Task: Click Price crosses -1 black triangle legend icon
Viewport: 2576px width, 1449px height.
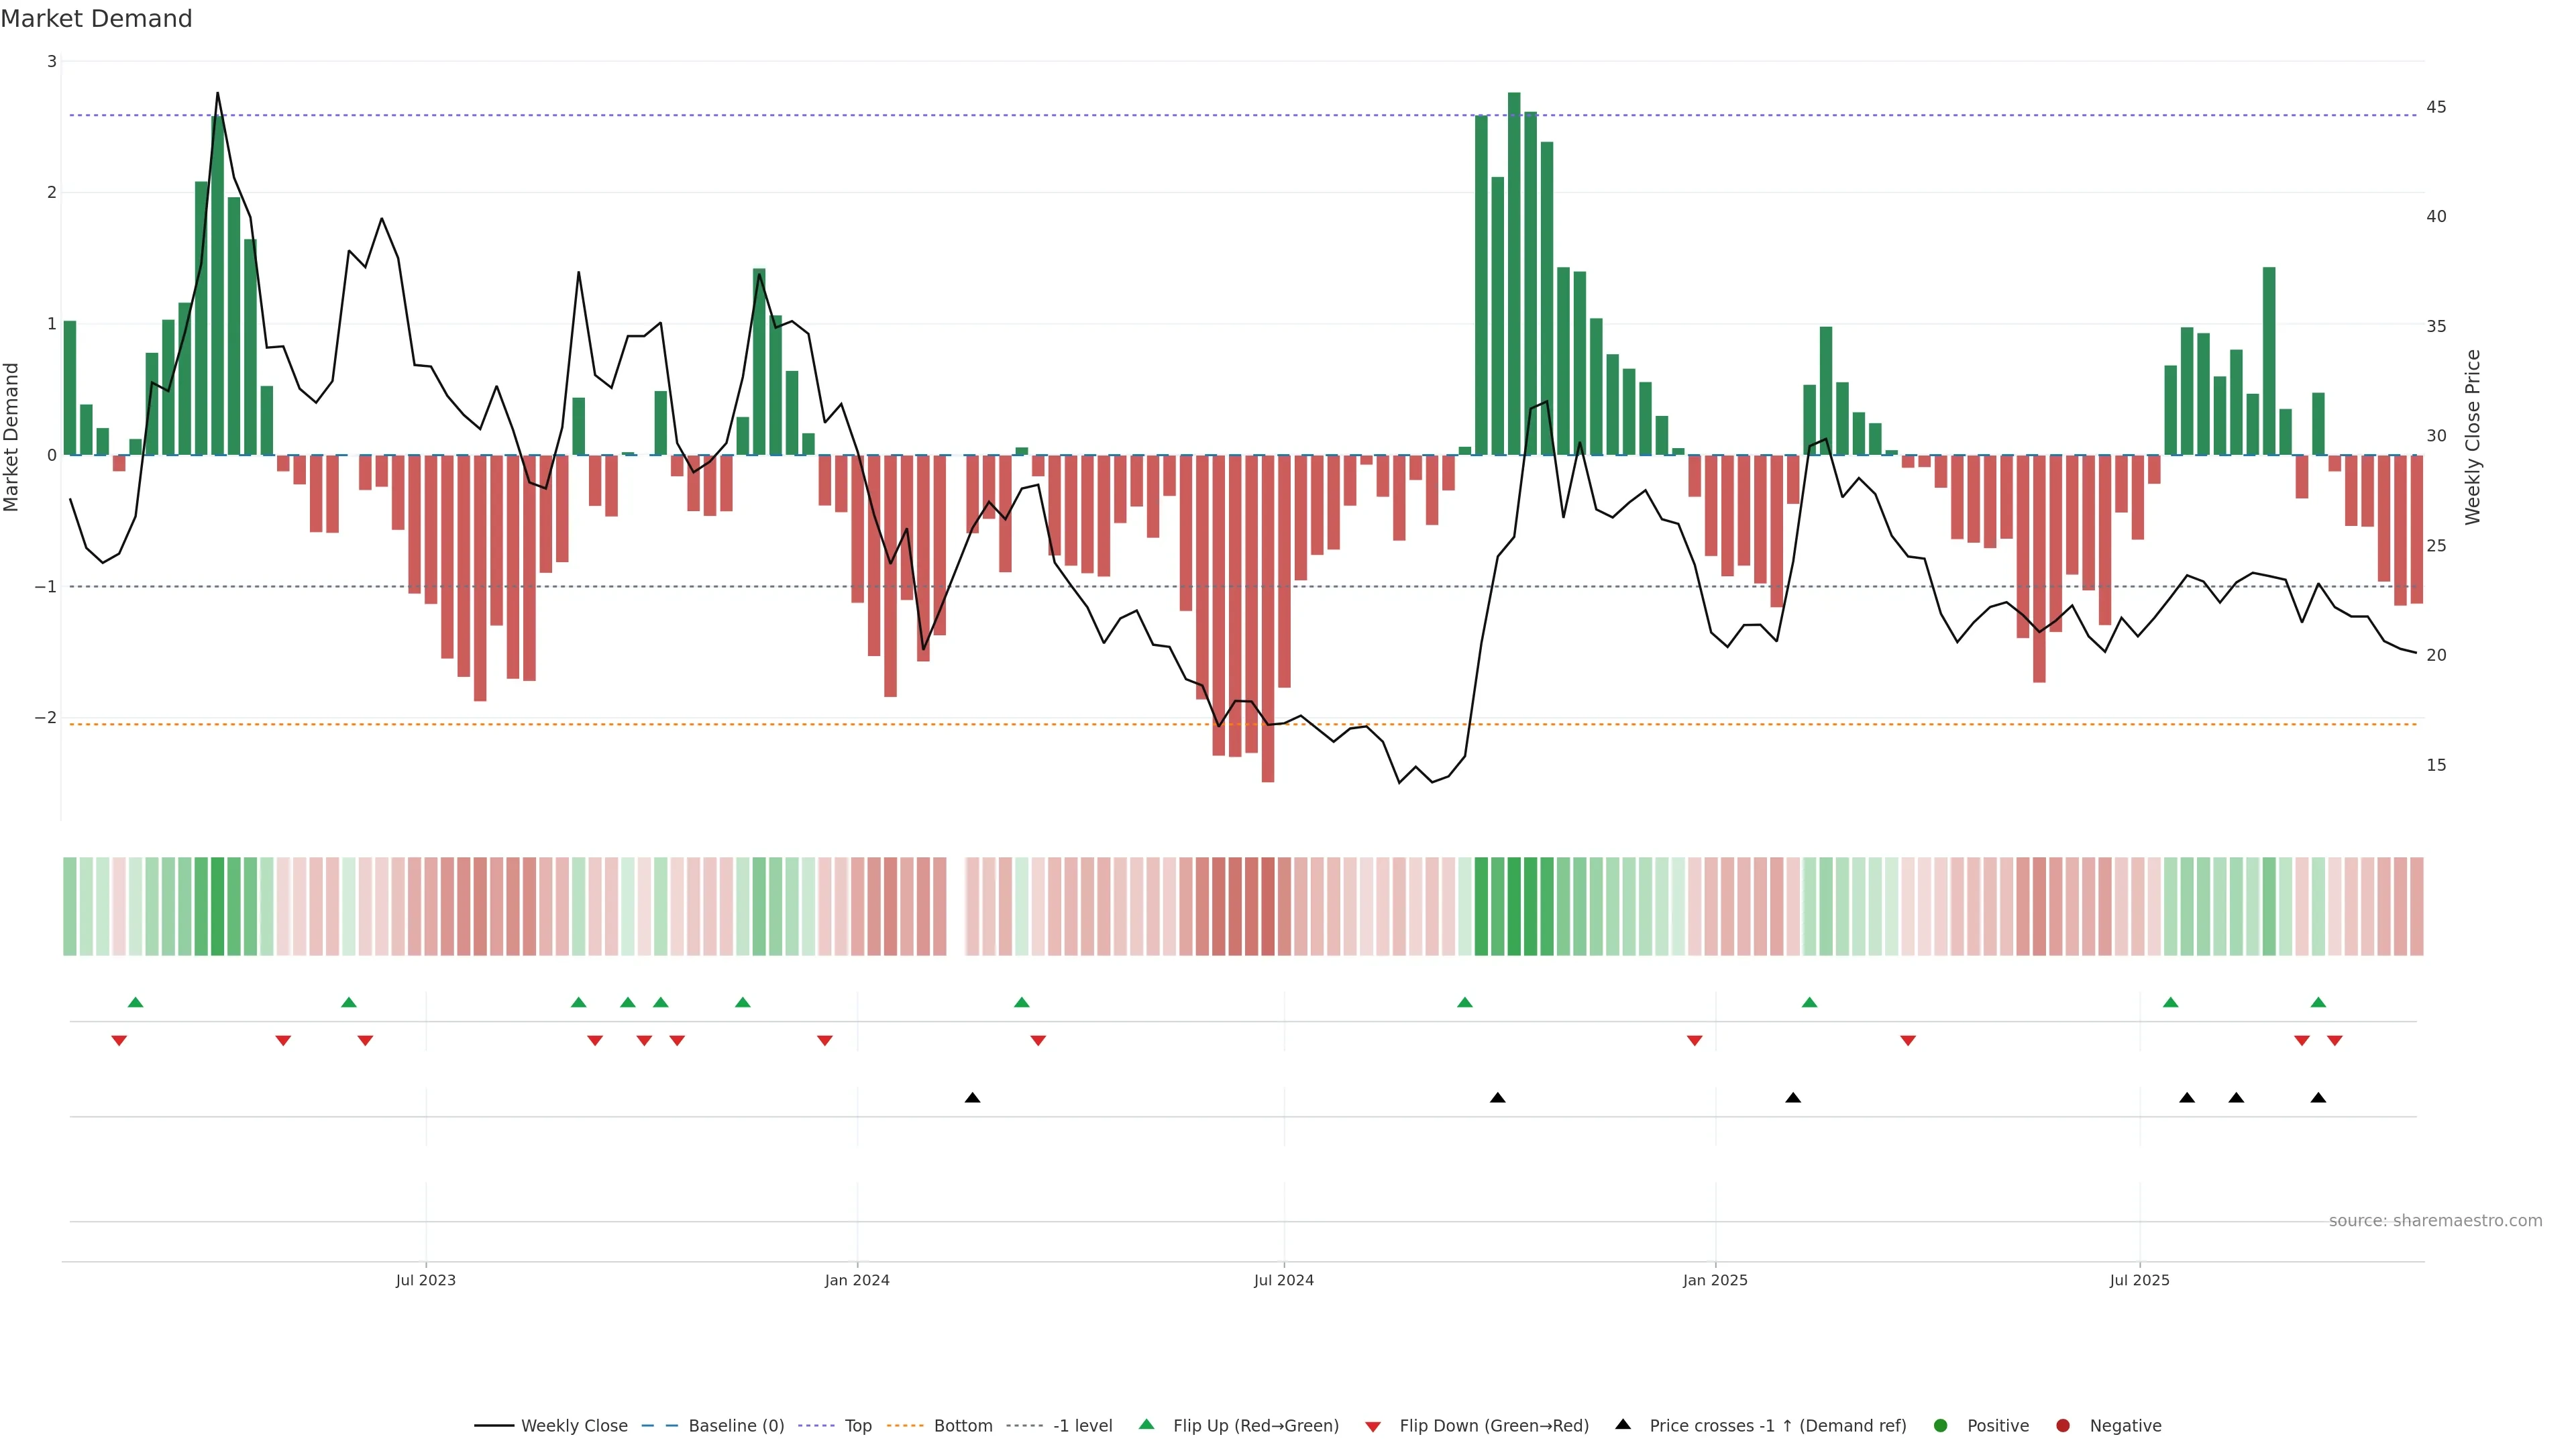Action: pos(1623,1425)
